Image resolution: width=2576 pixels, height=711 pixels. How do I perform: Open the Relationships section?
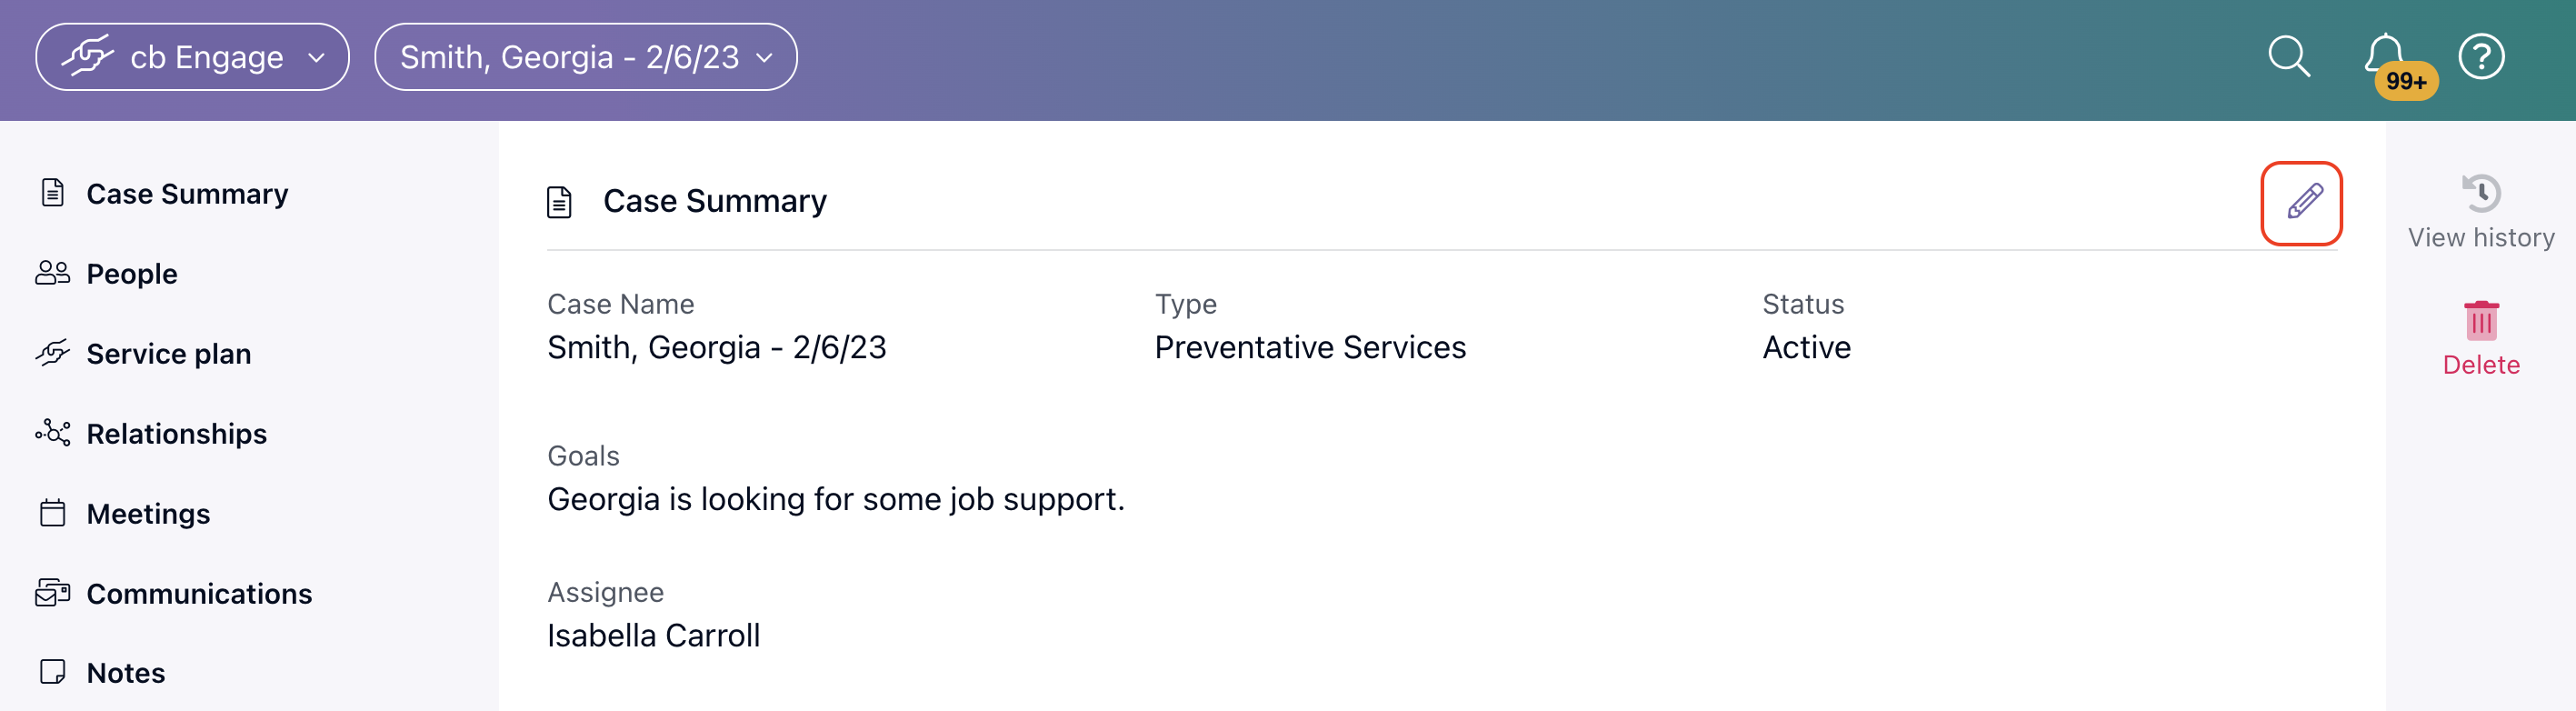tap(176, 433)
